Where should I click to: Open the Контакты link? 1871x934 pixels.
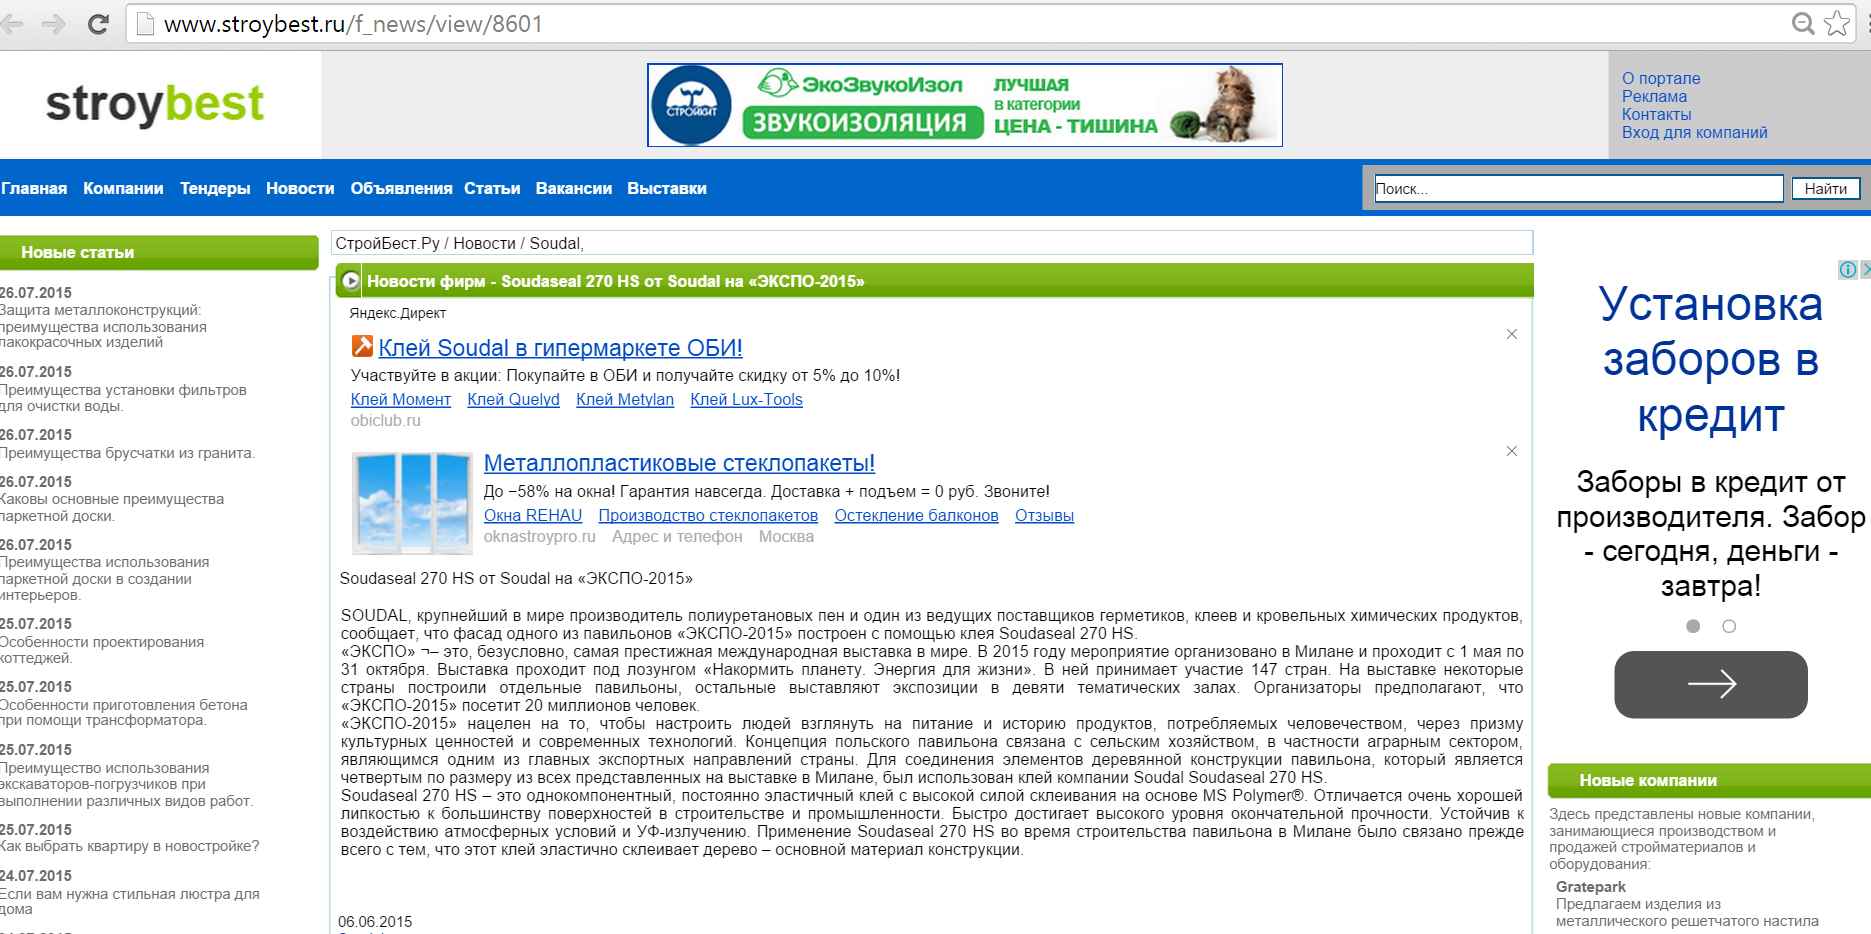tap(1657, 114)
